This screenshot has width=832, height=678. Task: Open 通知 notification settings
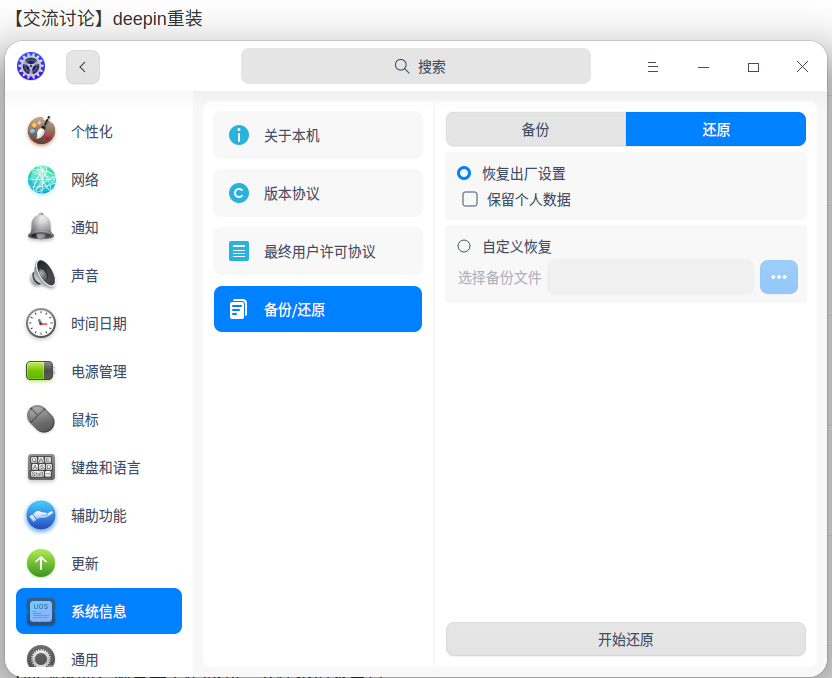coord(84,228)
